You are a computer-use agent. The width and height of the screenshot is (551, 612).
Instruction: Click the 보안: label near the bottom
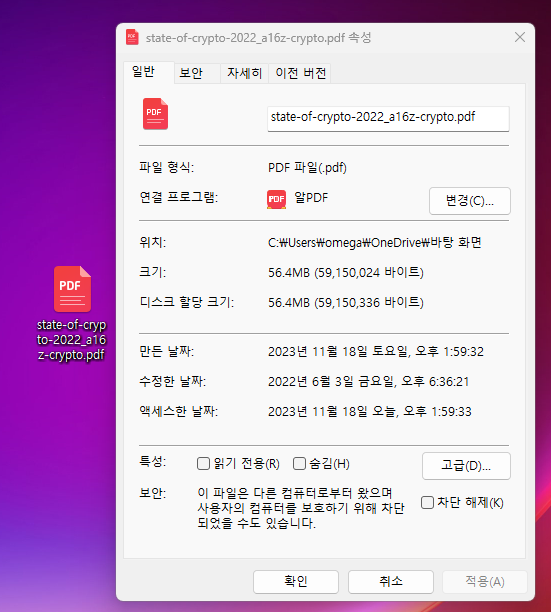coord(153,493)
